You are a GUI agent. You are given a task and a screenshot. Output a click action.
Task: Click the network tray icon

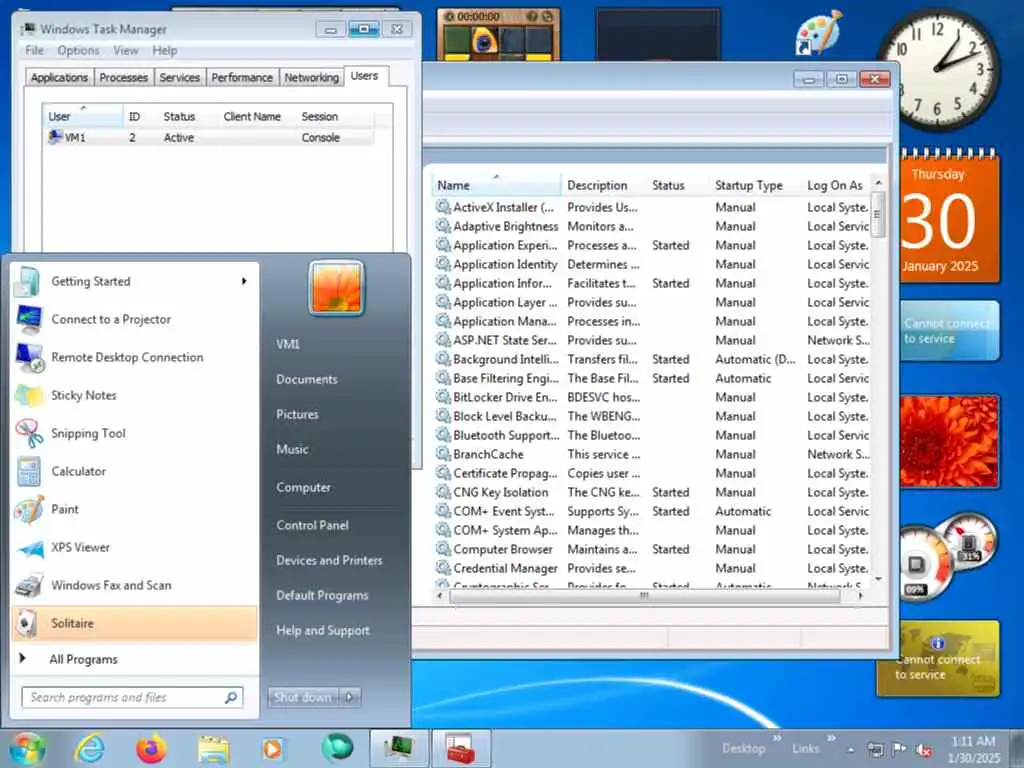pos(875,749)
